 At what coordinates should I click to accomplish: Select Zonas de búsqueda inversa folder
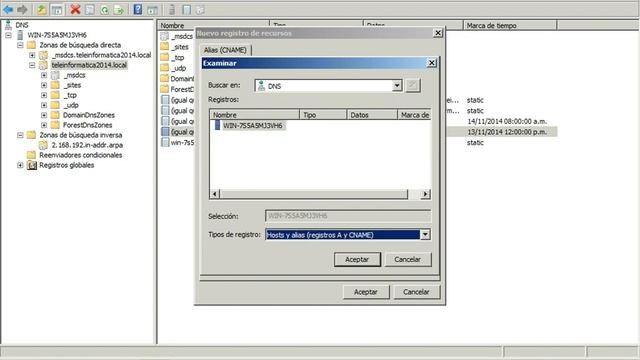(x=80, y=135)
